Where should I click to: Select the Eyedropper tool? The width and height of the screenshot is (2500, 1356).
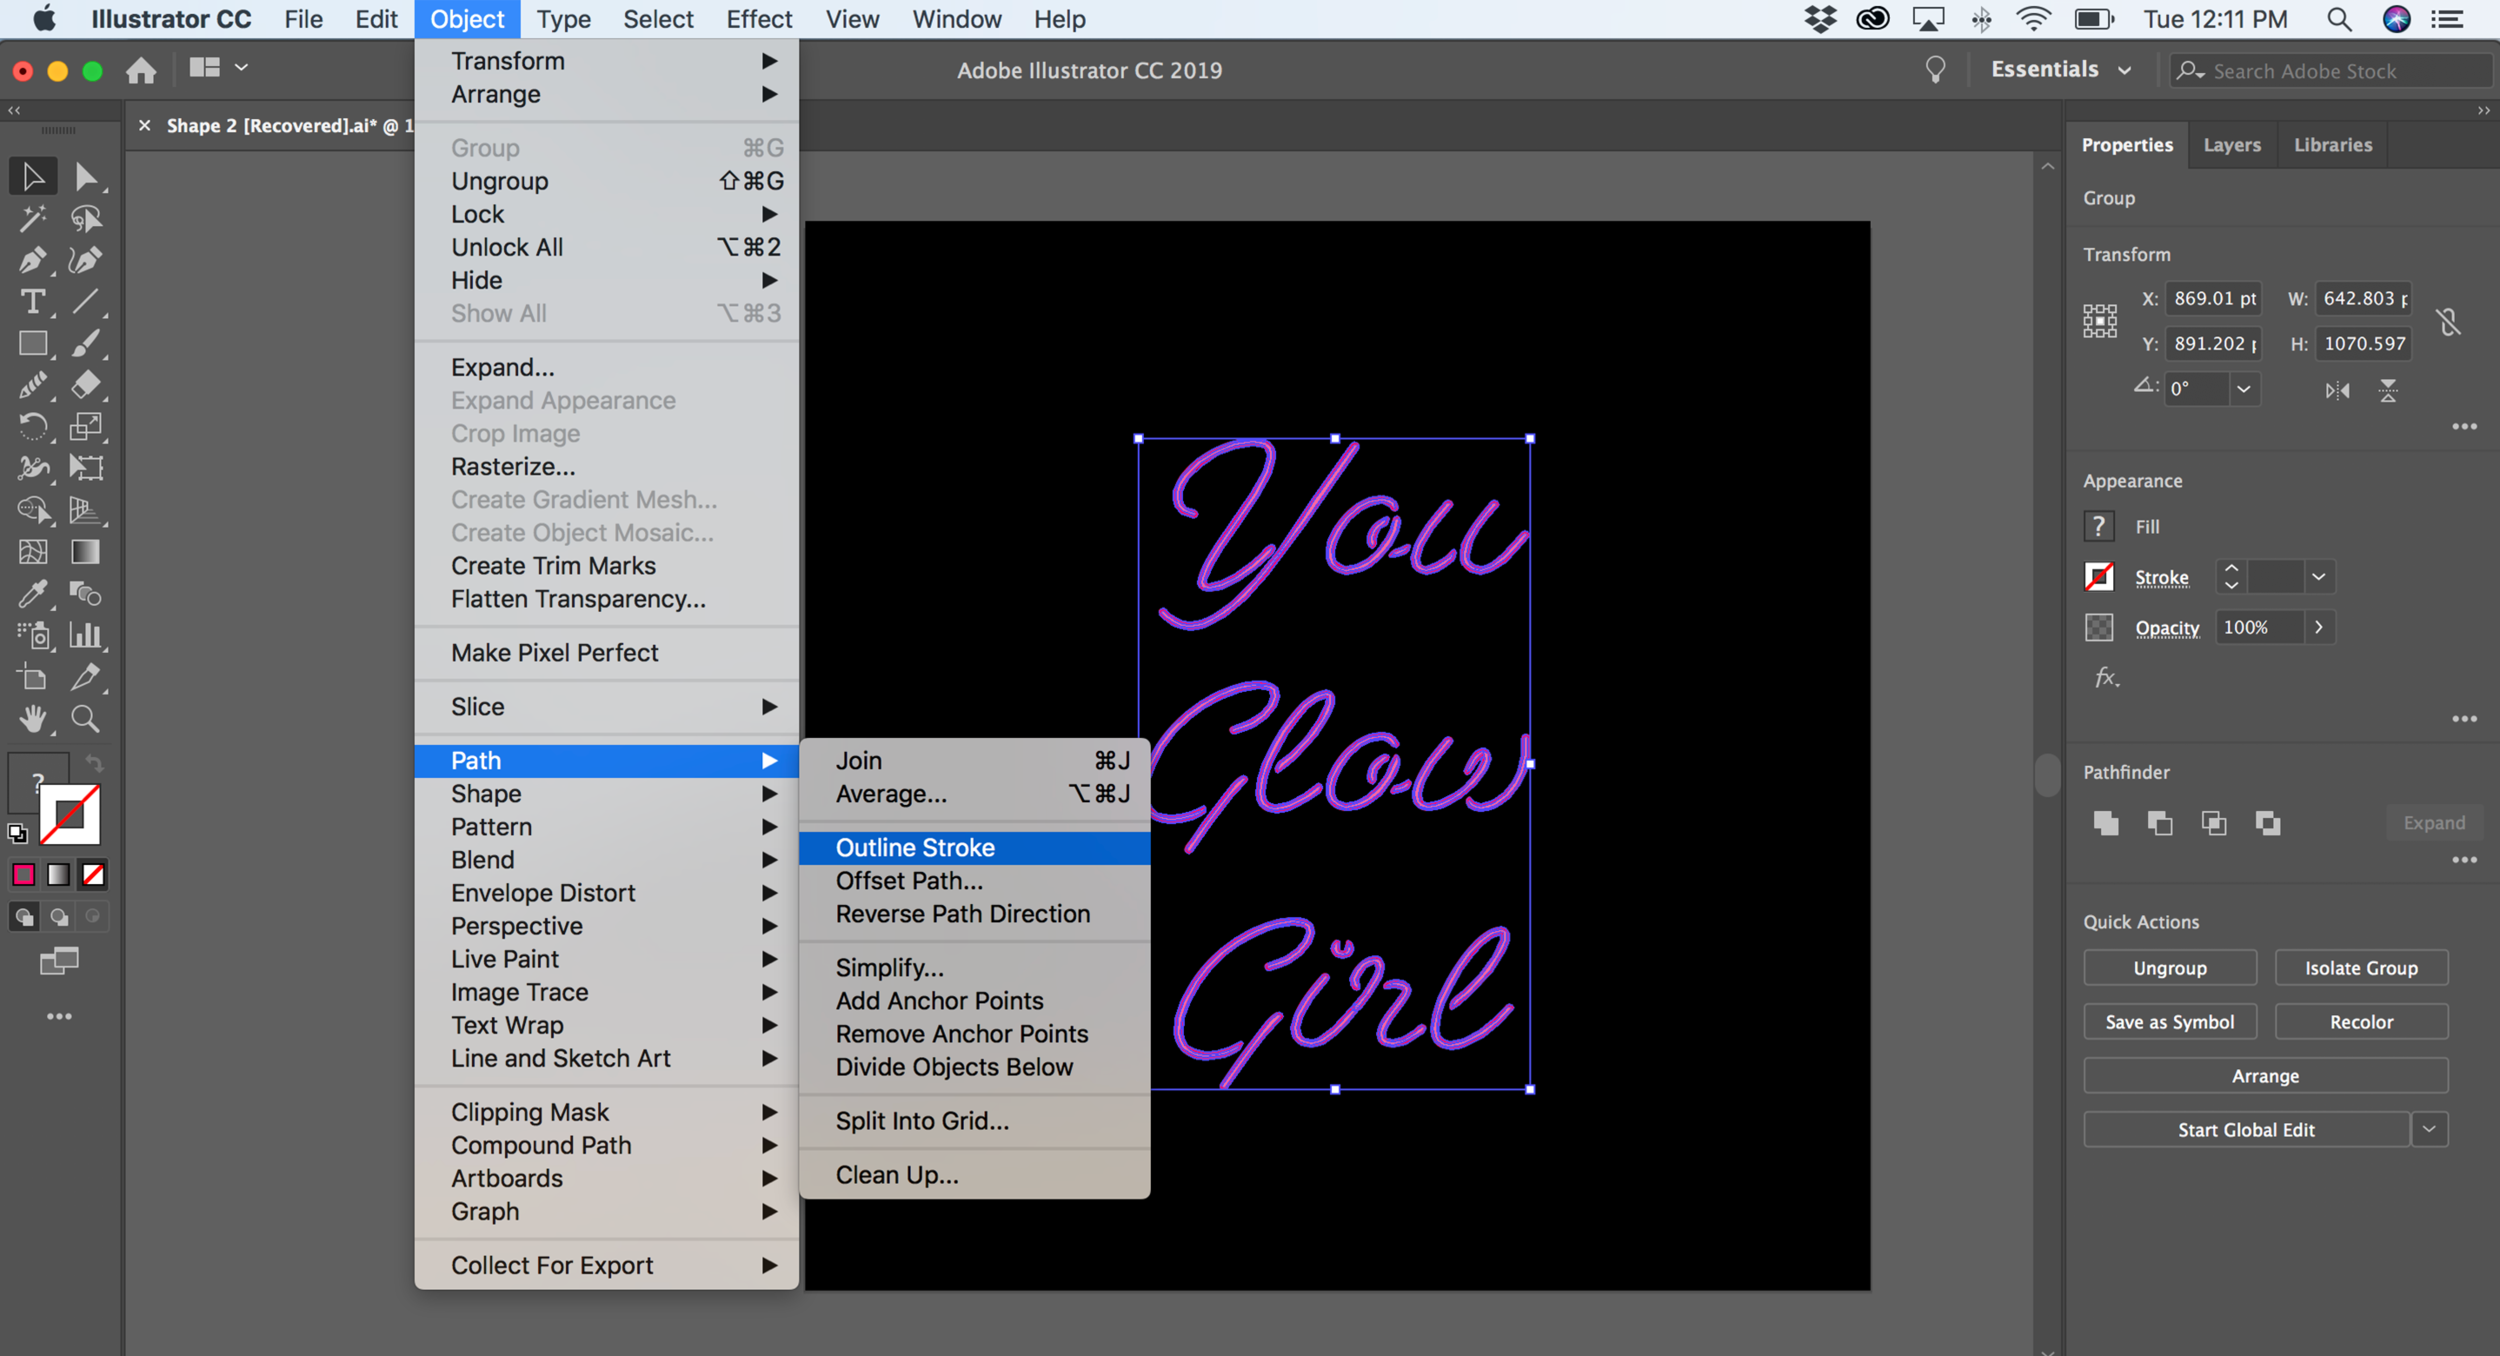[33, 594]
